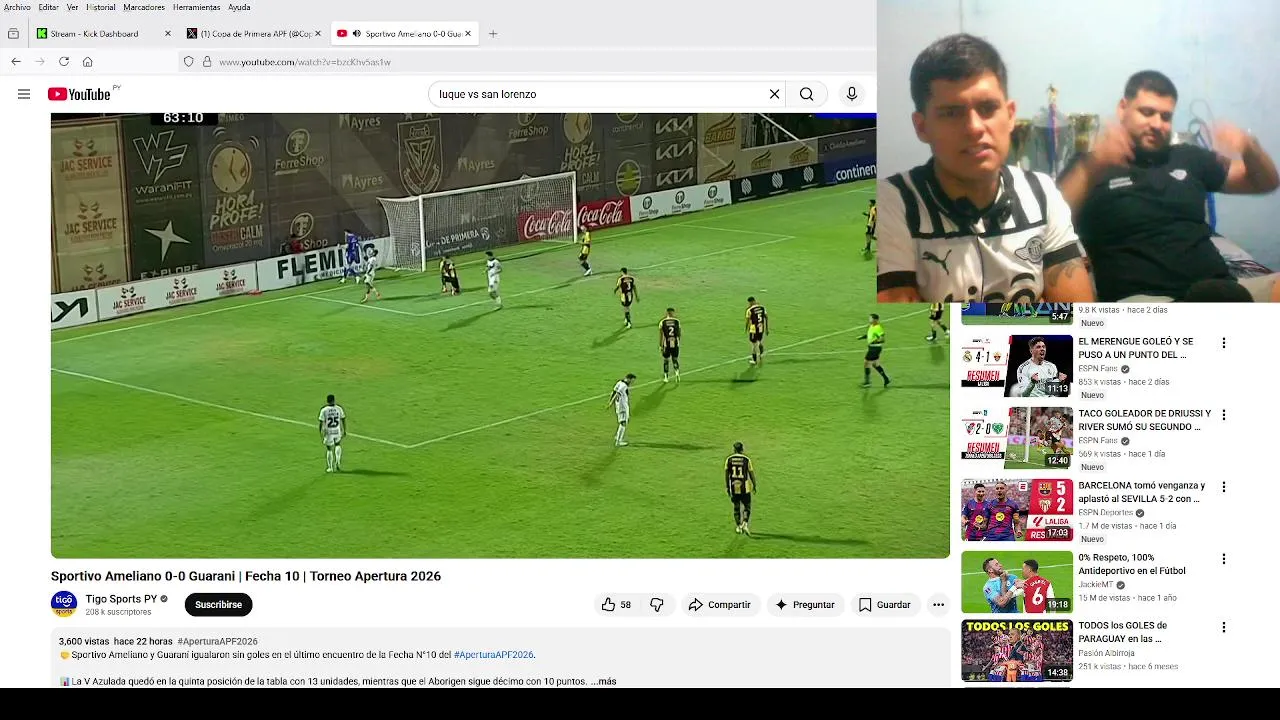Open TACO GOLEADOR DE DRIUSSI thumbnail
This screenshot has width=1280, height=720.
1016,438
